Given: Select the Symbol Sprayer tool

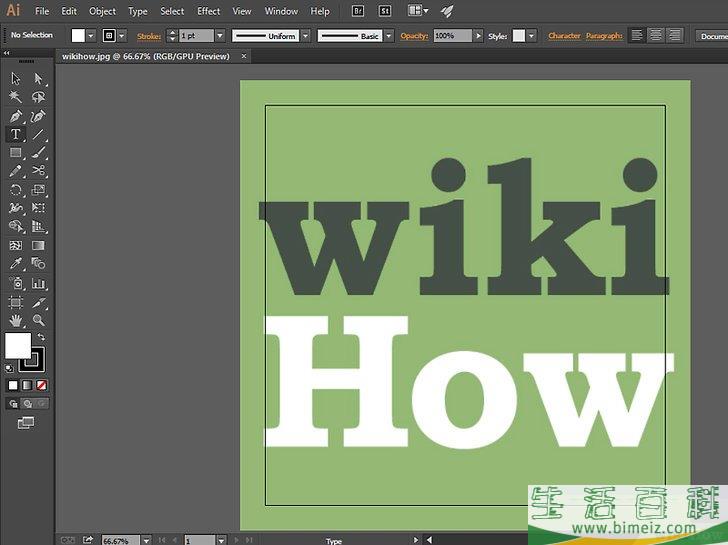Looking at the screenshot, I should click(16, 283).
